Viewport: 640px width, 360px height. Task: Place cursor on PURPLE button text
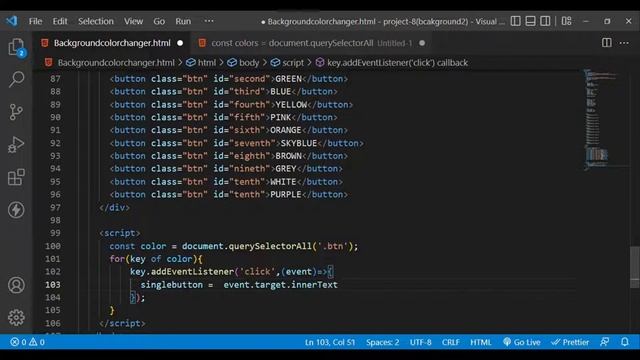286,195
